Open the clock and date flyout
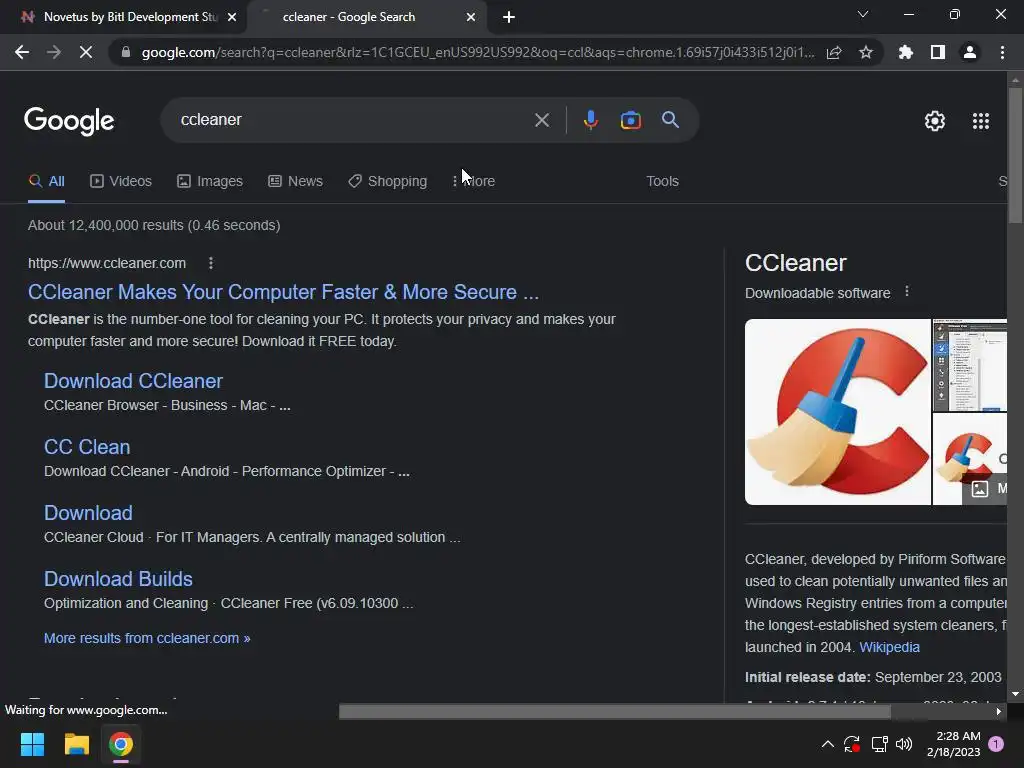Screen dimensions: 1024x768 click(x=953, y=744)
